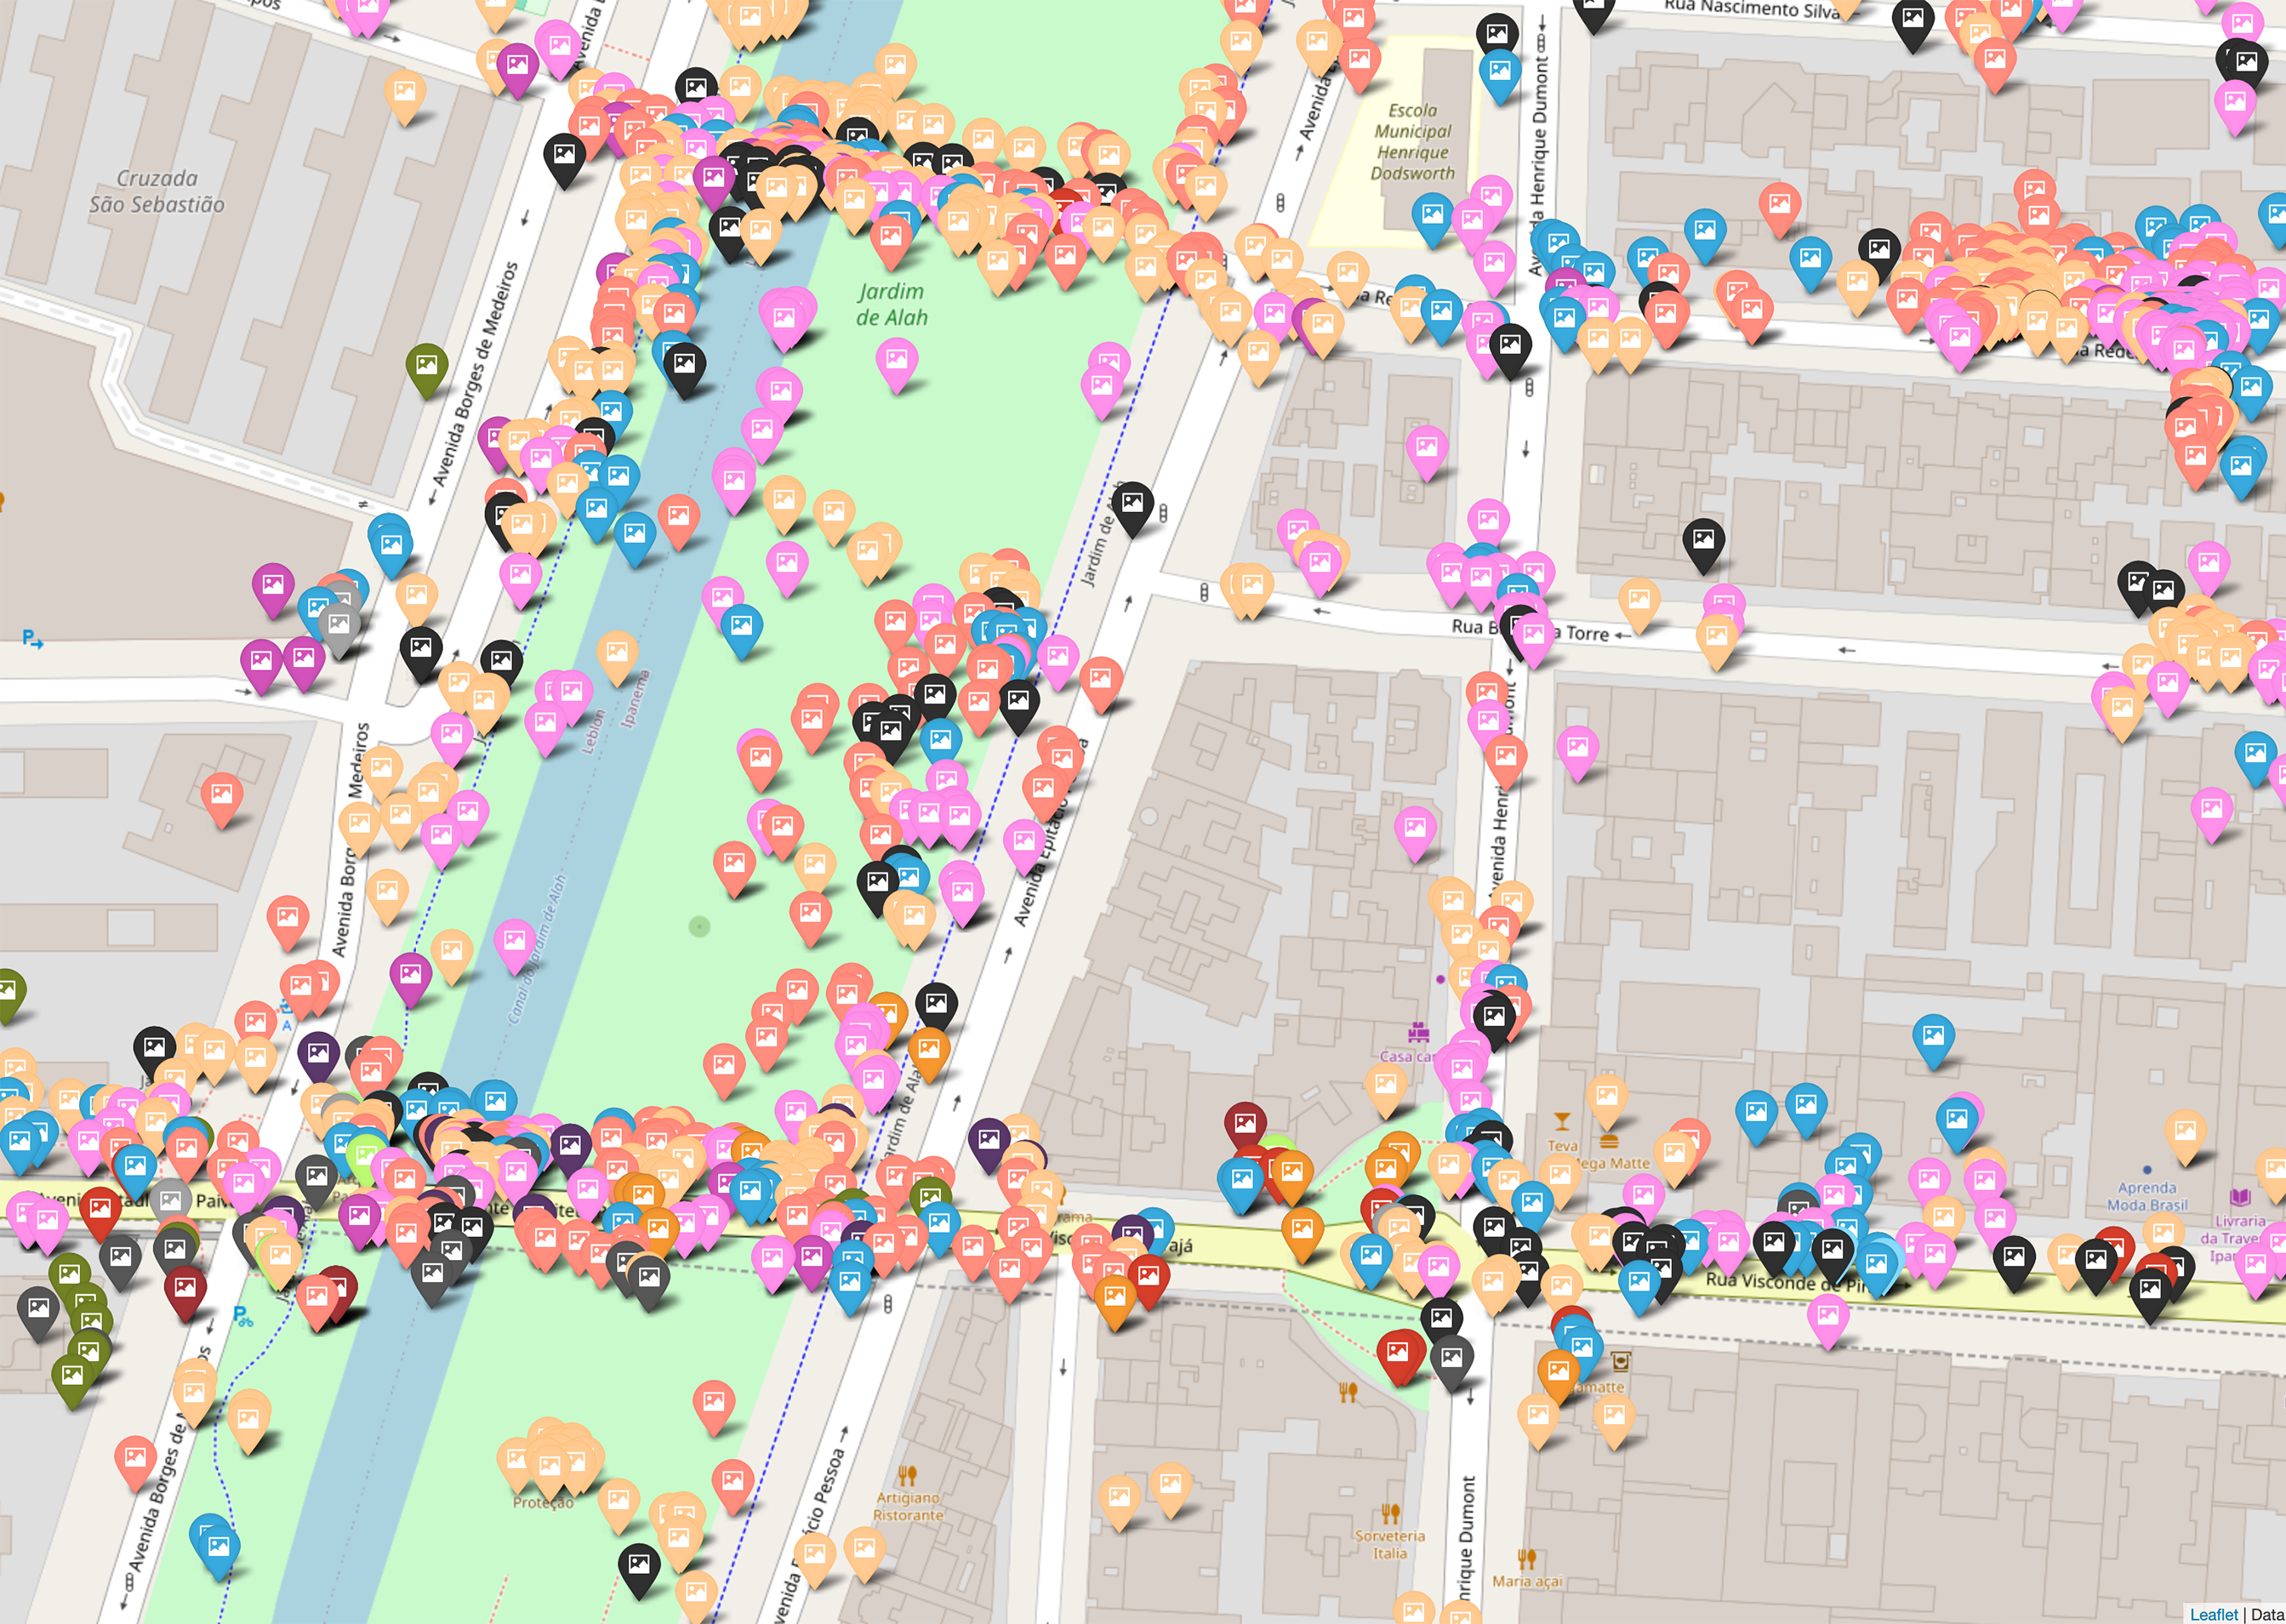Viewport: 2286px width, 1624px height.
Task: Open purple marker west of Canal do Jardim de Alah
Action: tap(410, 974)
